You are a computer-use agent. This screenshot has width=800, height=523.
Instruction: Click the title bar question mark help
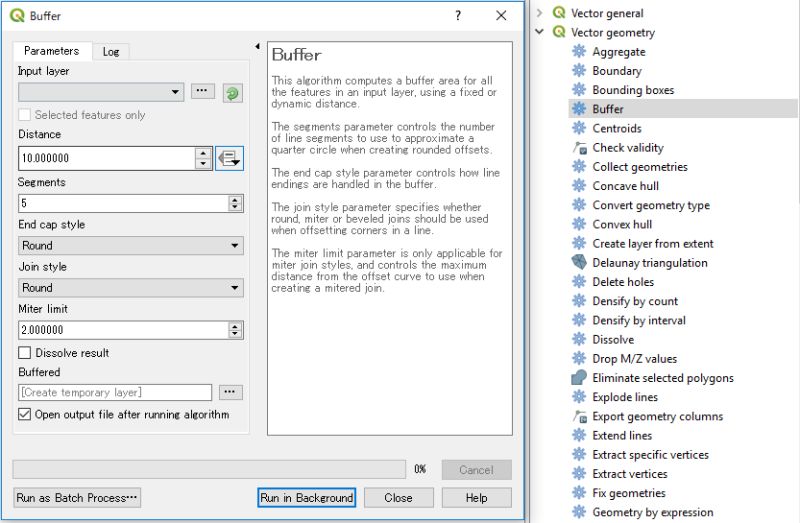pyautogui.click(x=458, y=16)
